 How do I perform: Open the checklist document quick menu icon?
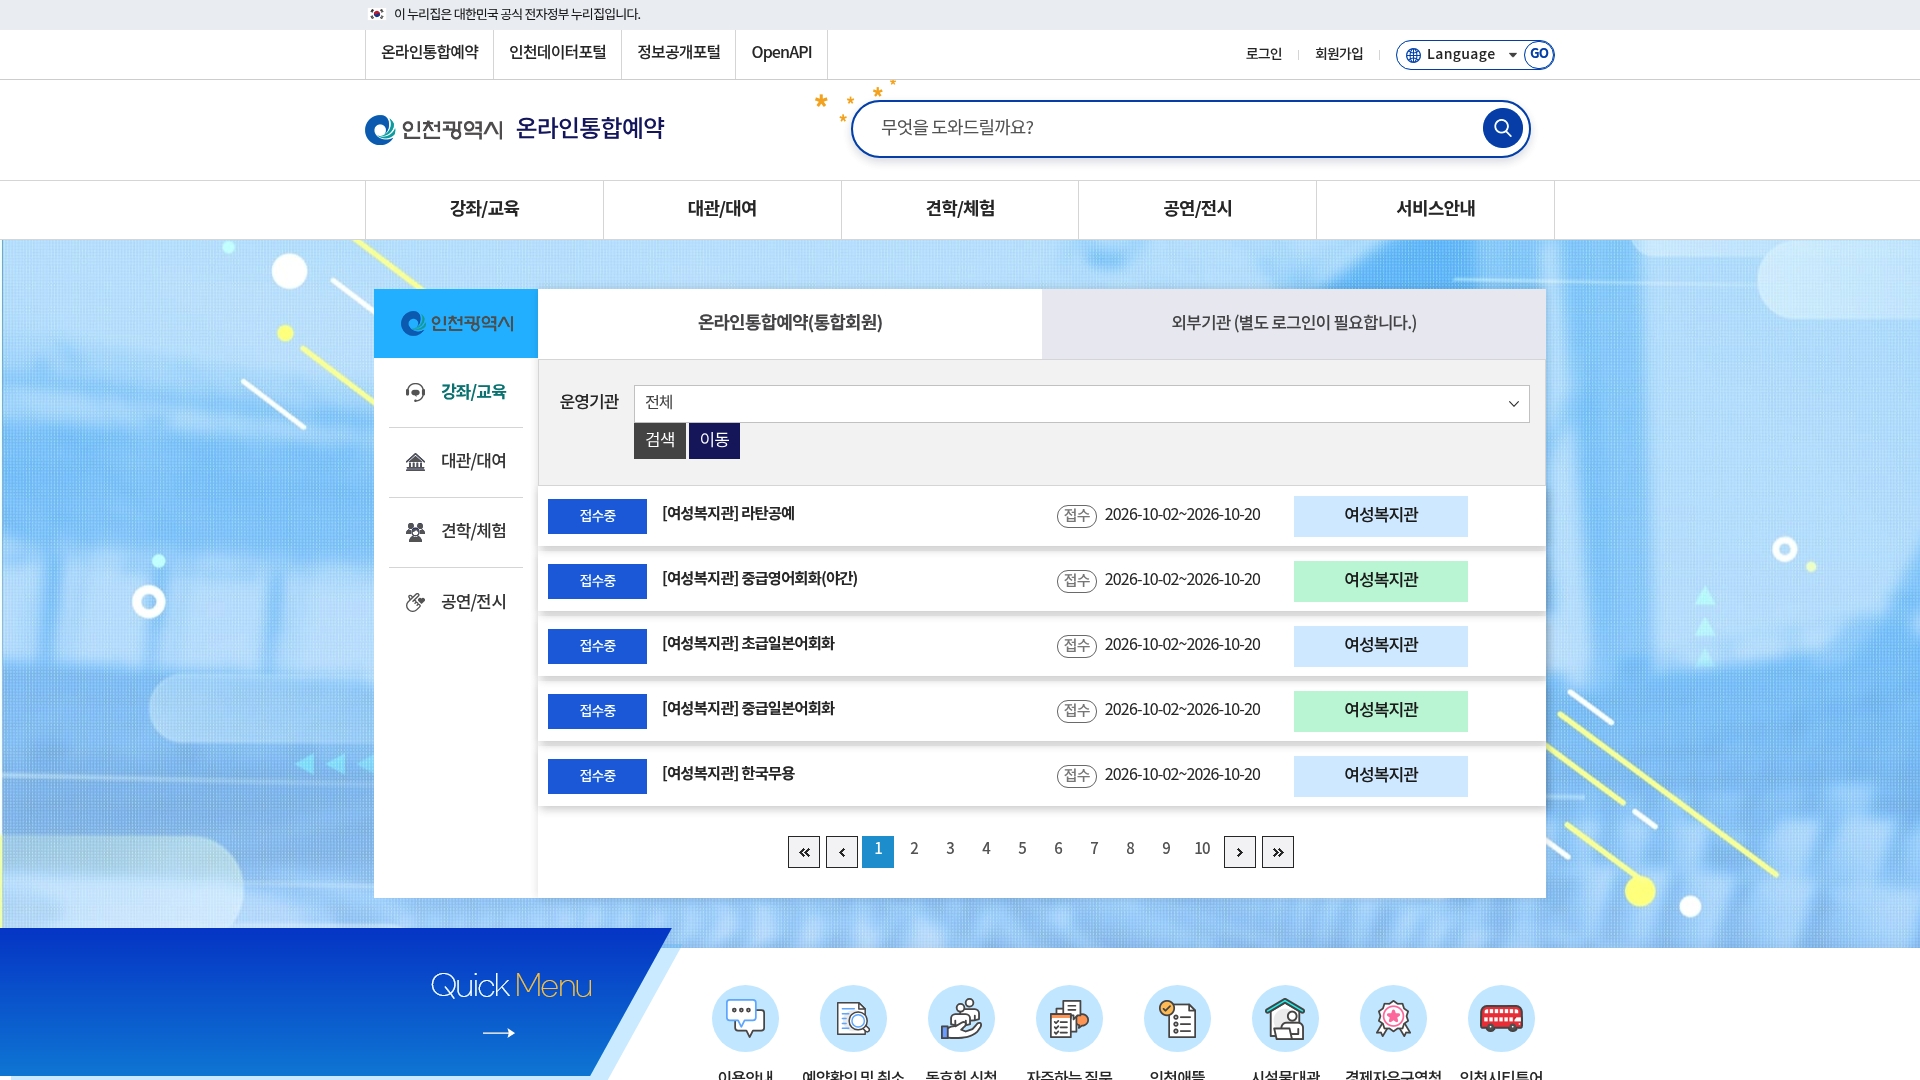1177,1019
